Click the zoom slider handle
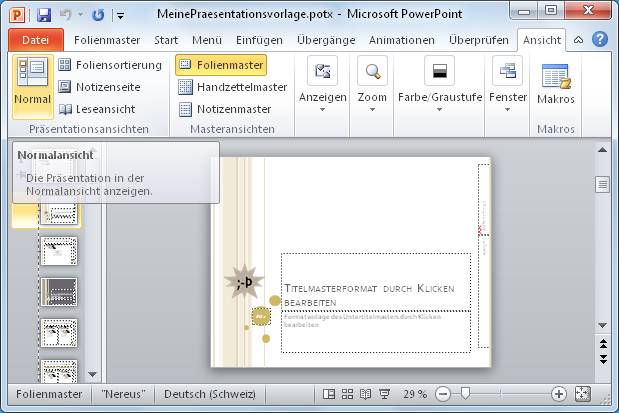 coord(465,393)
